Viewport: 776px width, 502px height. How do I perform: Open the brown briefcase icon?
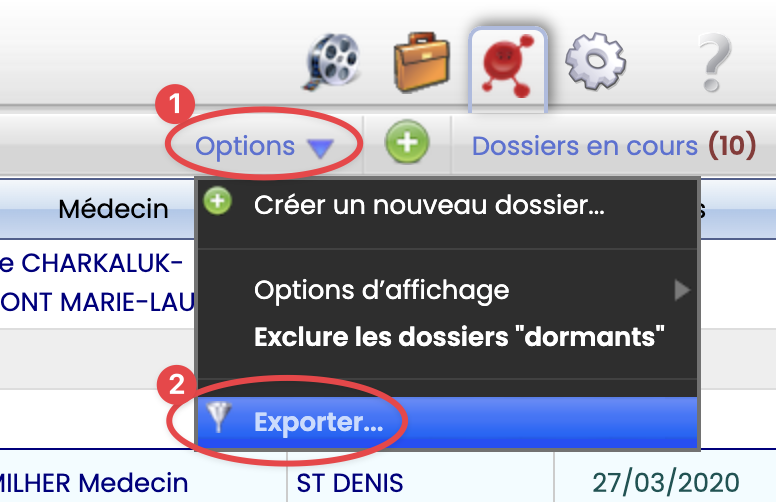tap(422, 62)
